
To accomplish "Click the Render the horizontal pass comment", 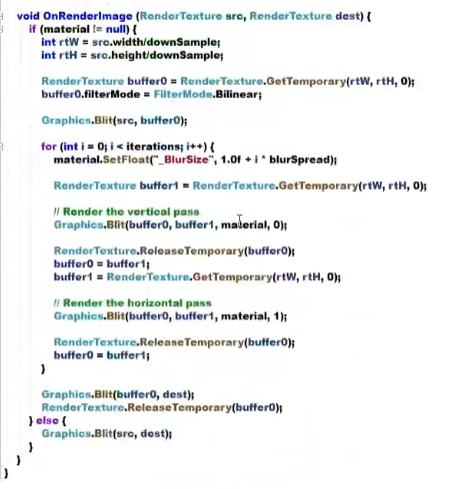I will pyautogui.click(x=133, y=303).
